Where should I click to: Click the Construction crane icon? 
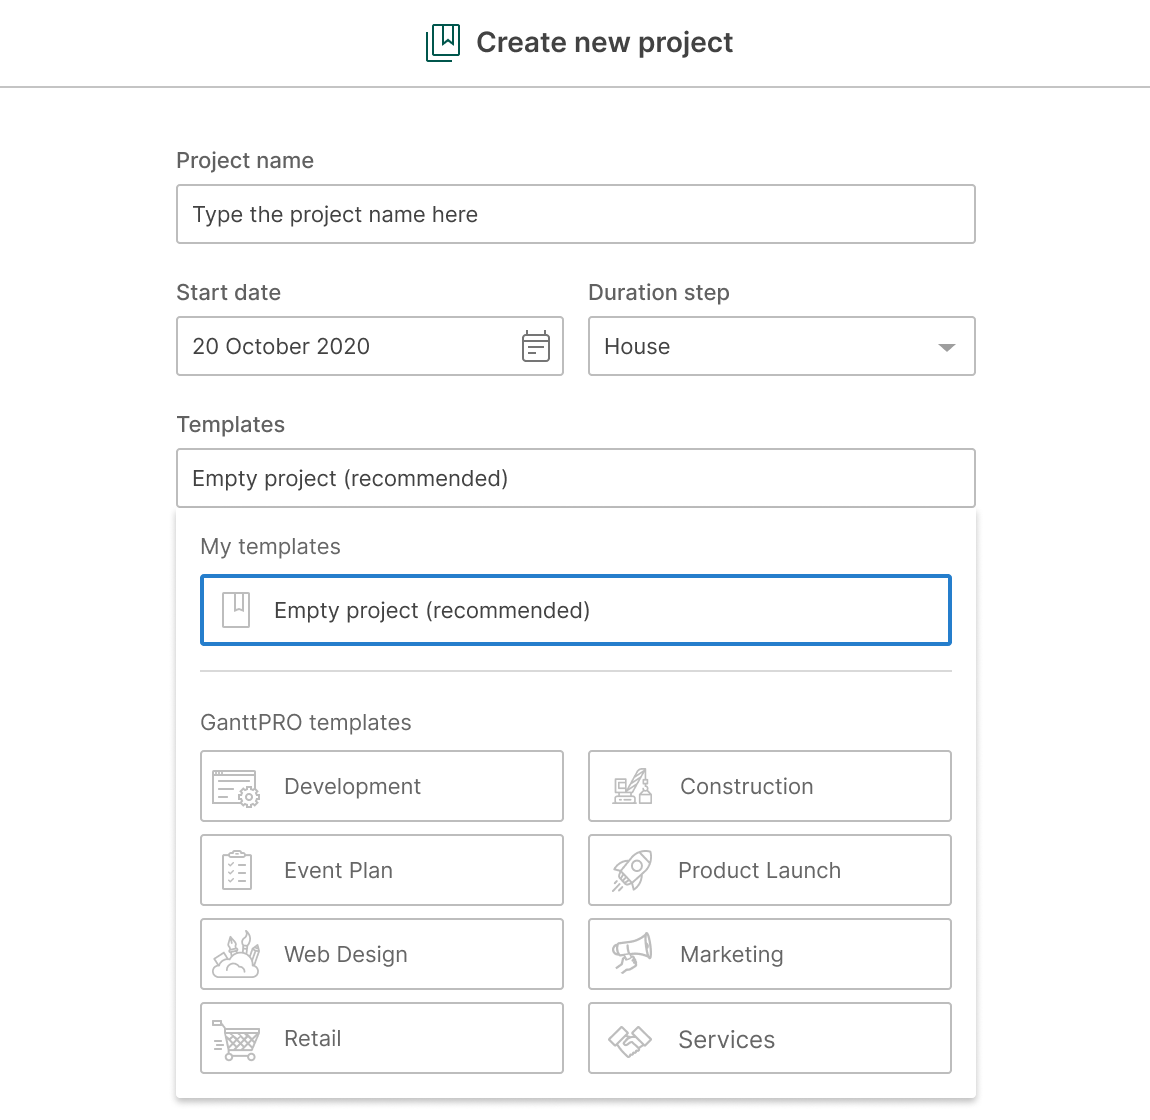[x=632, y=787]
